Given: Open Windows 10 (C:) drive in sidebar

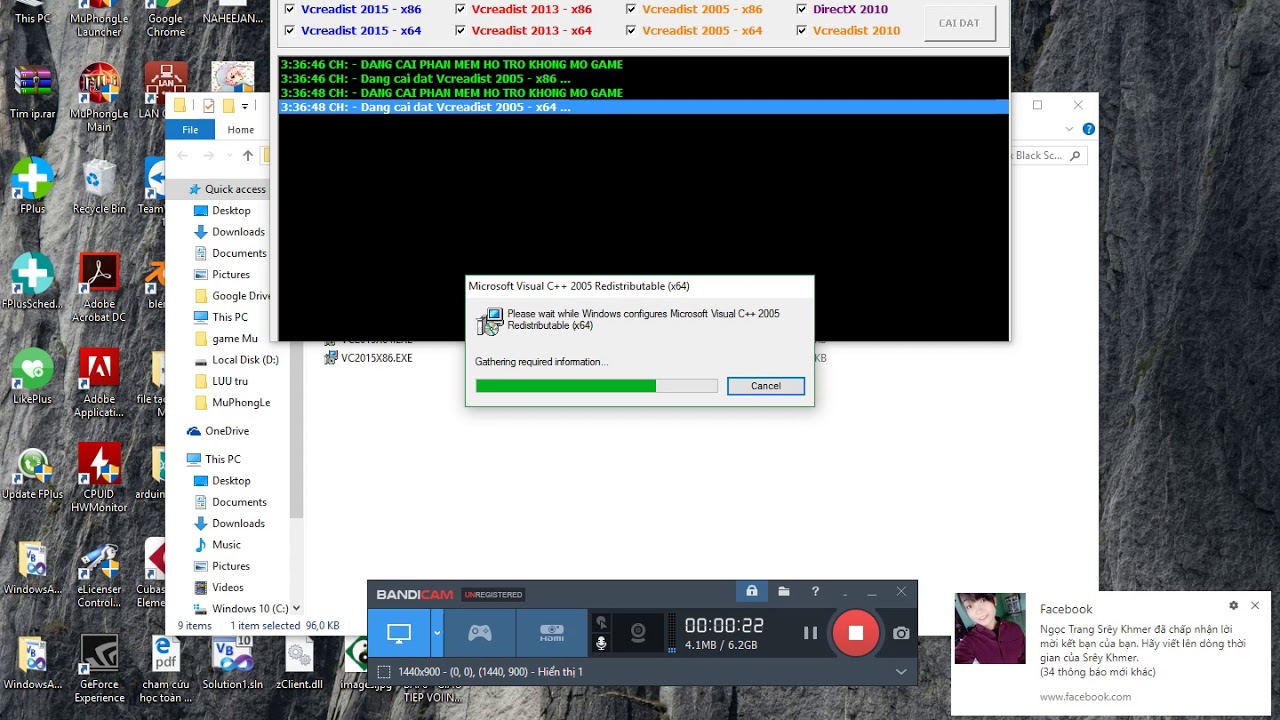Looking at the screenshot, I should pos(249,608).
